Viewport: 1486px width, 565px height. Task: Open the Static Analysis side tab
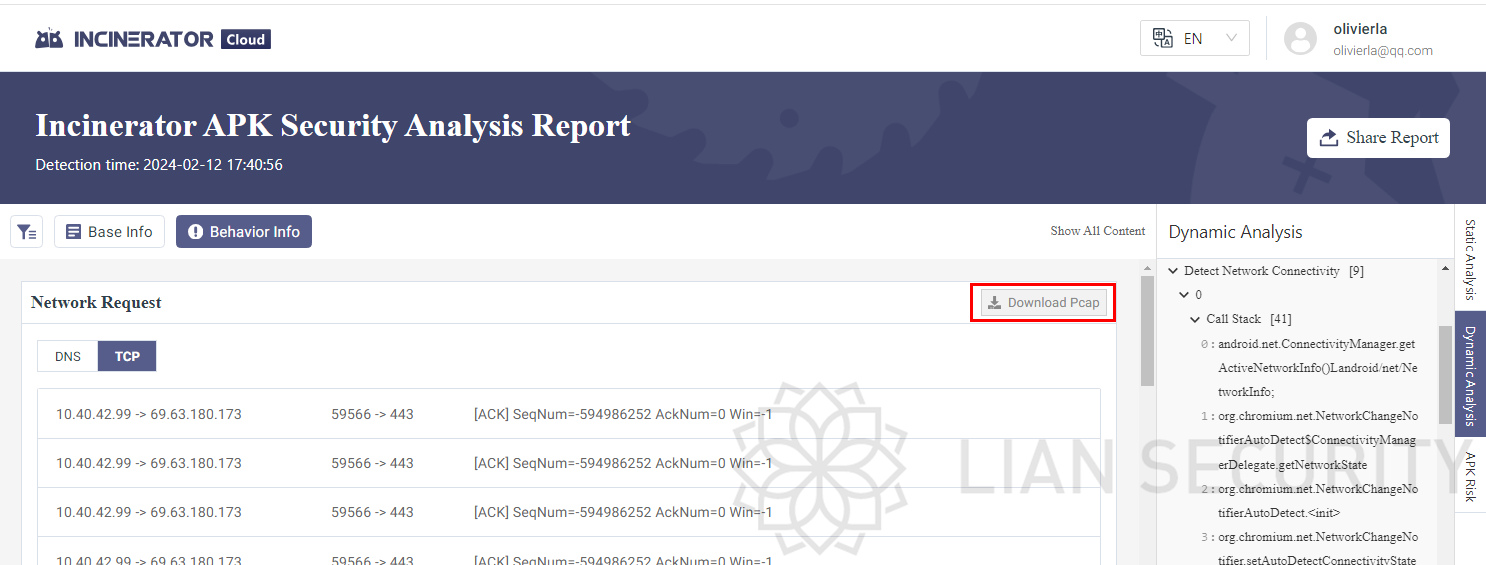pyautogui.click(x=1470, y=259)
